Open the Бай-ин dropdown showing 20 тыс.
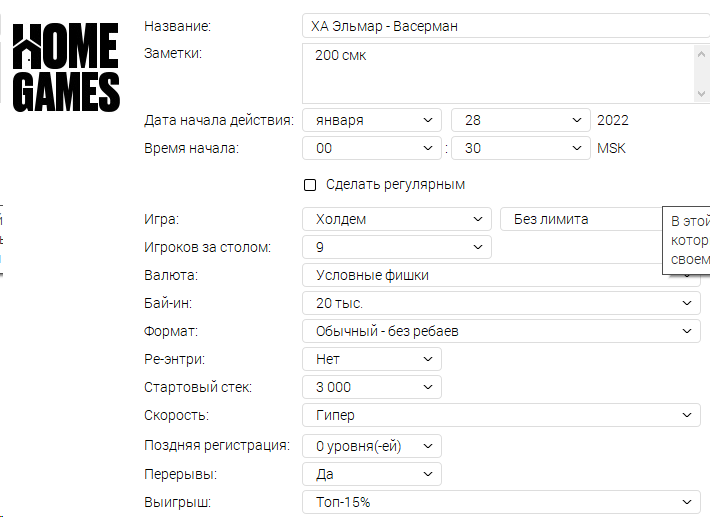The image size is (710, 517). tap(501, 303)
